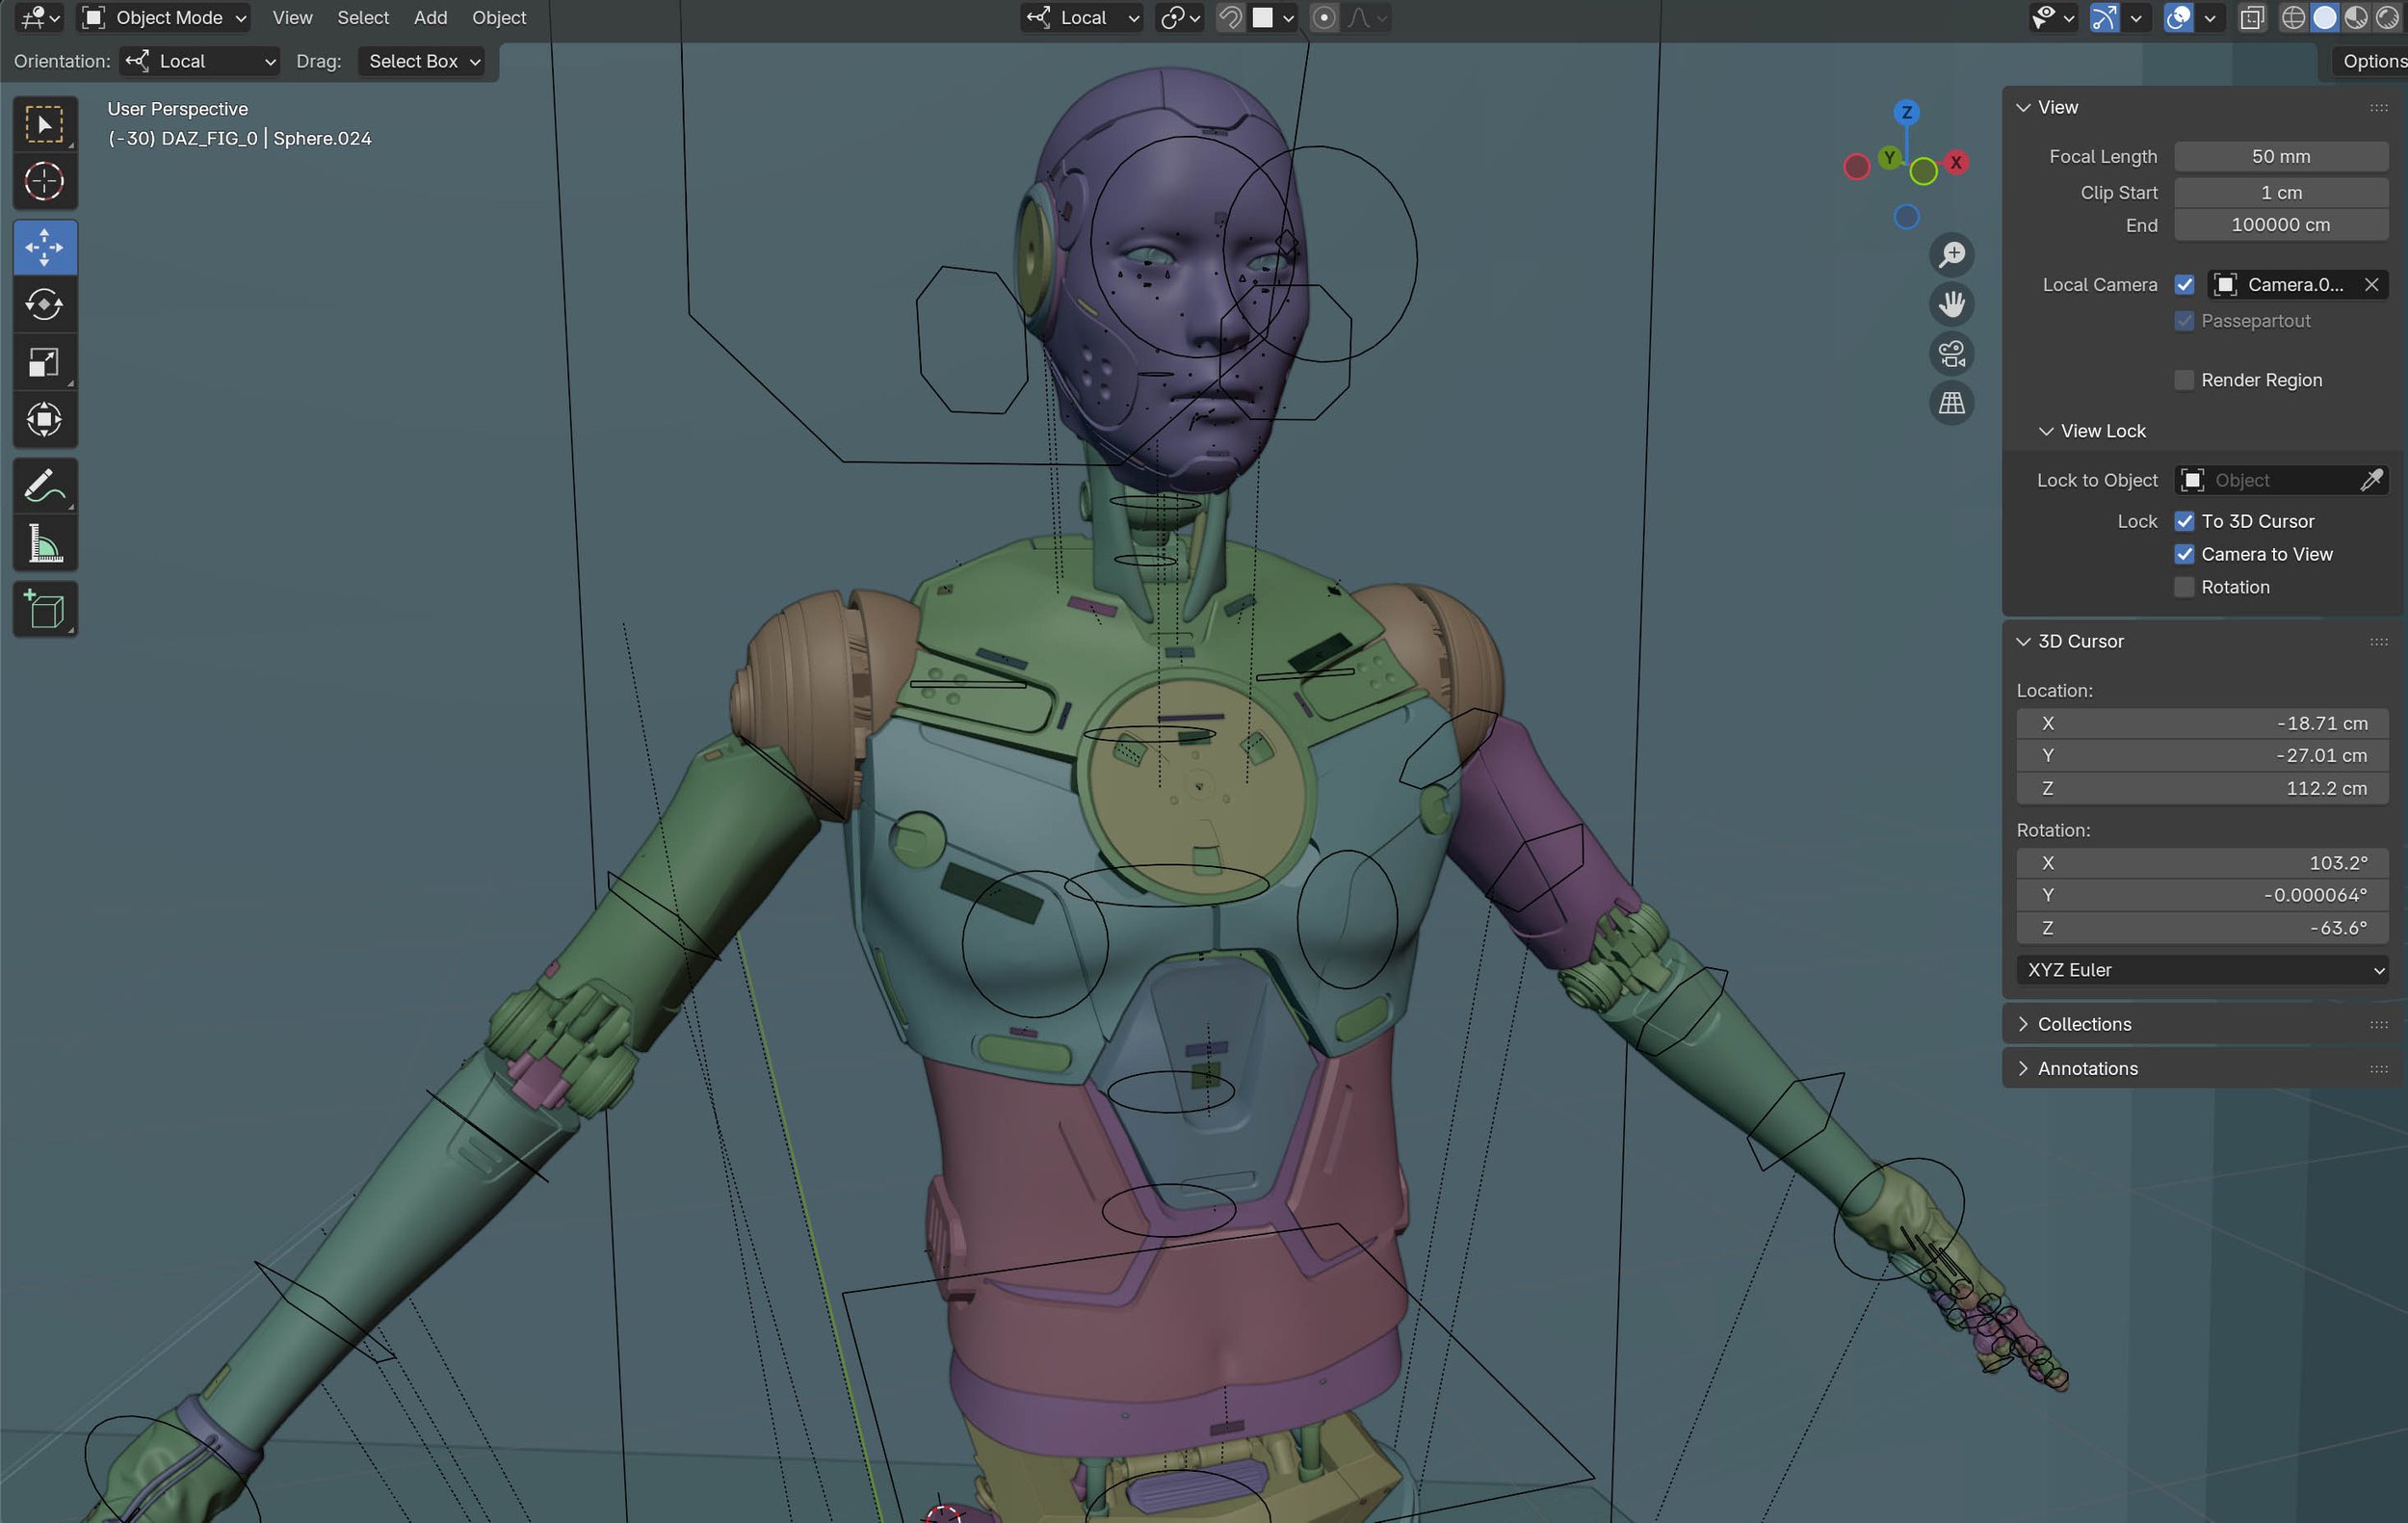The image size is (2408, 1523).
Task: Toggle camera view icon in viewport
Action: (1951, 354)
